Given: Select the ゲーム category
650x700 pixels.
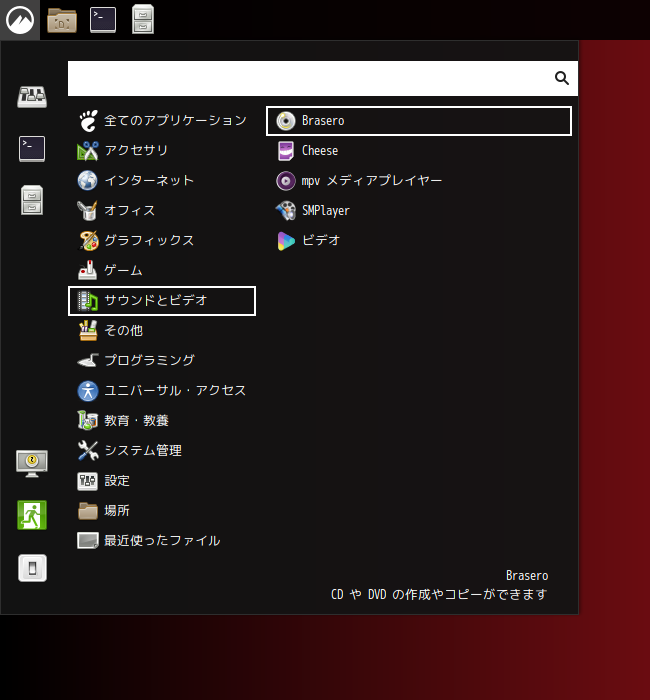Looking at the screenshot, I should [x=162, y=271].
